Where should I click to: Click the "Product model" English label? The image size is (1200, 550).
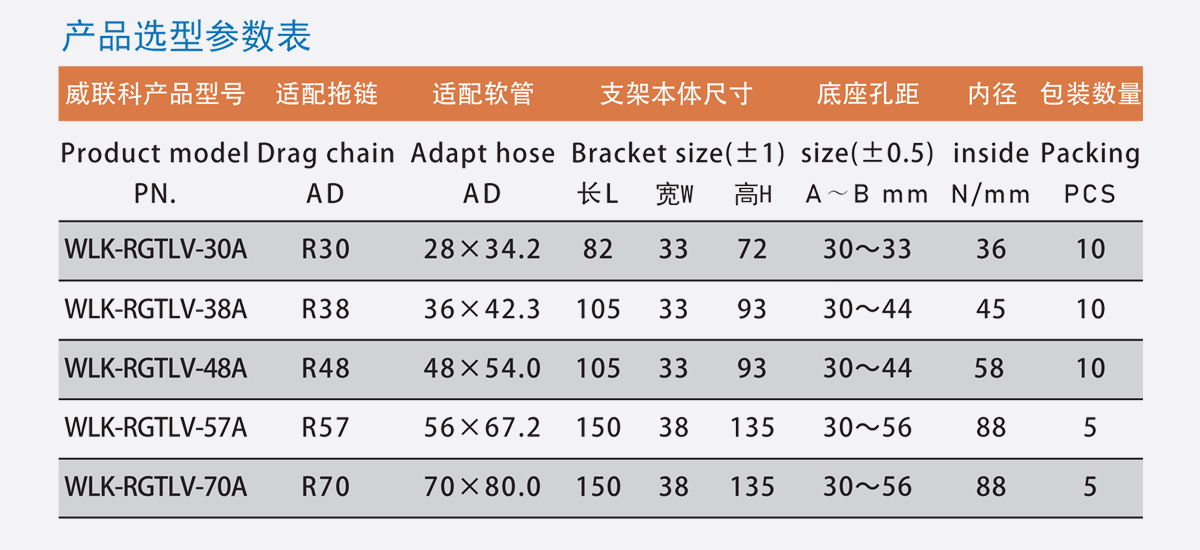(x=155, y=154)
